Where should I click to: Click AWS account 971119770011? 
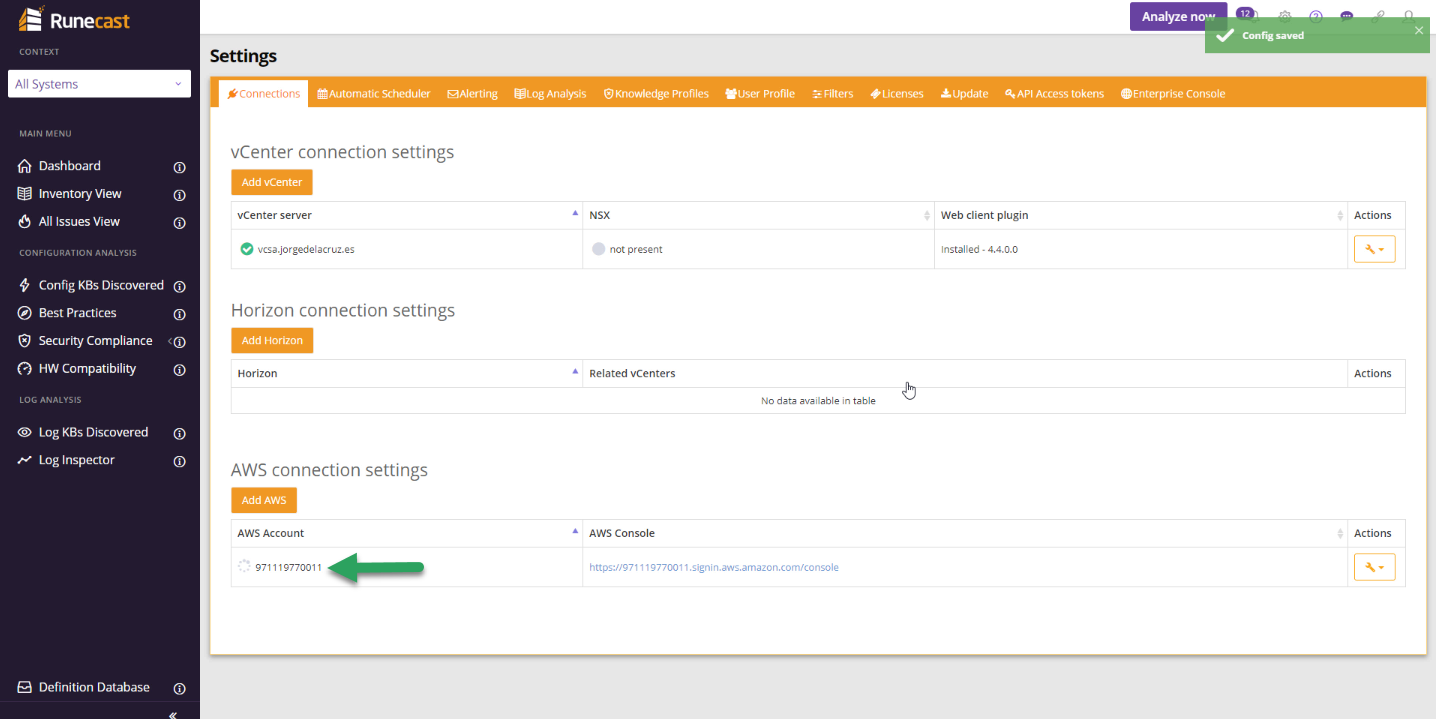[288, 567]
